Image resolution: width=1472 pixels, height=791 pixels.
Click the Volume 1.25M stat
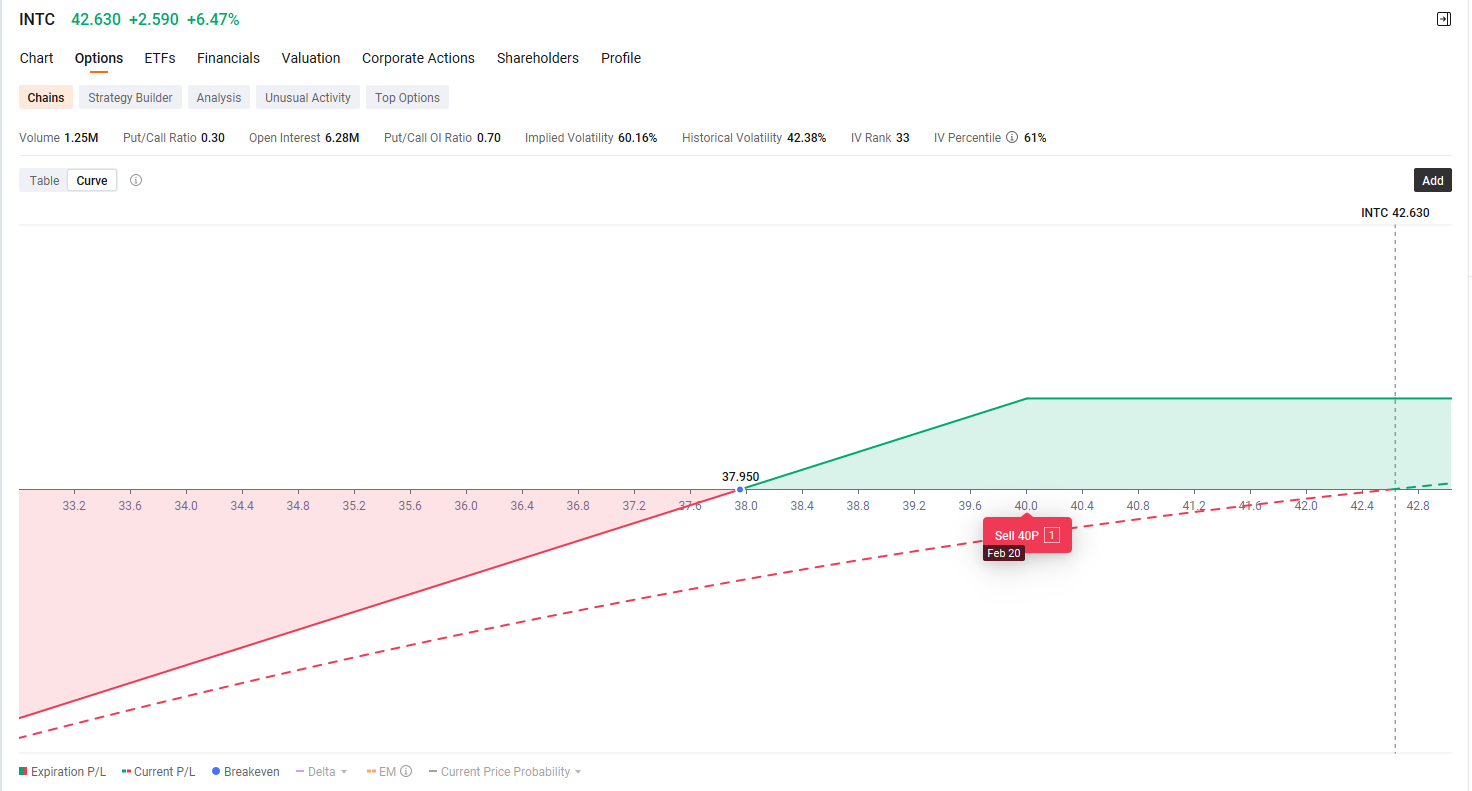point(59,138)
